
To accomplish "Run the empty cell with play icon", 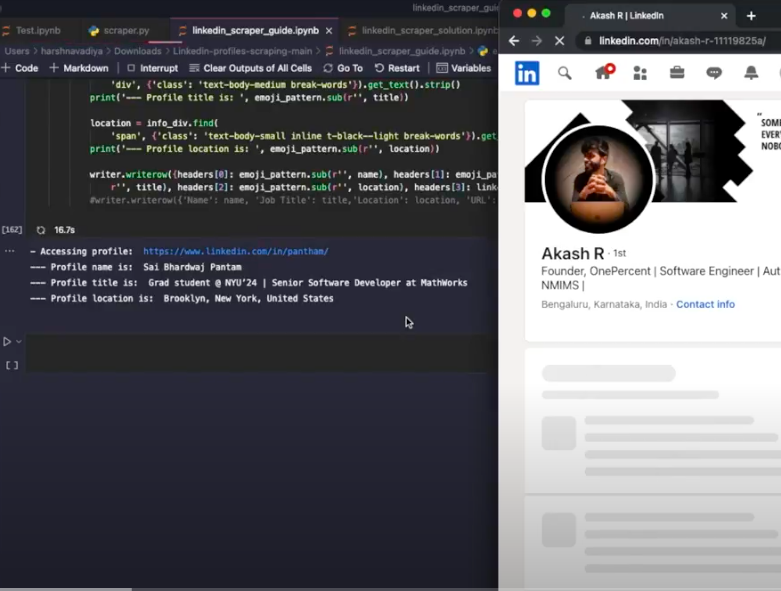I will [x=7, y=342].
